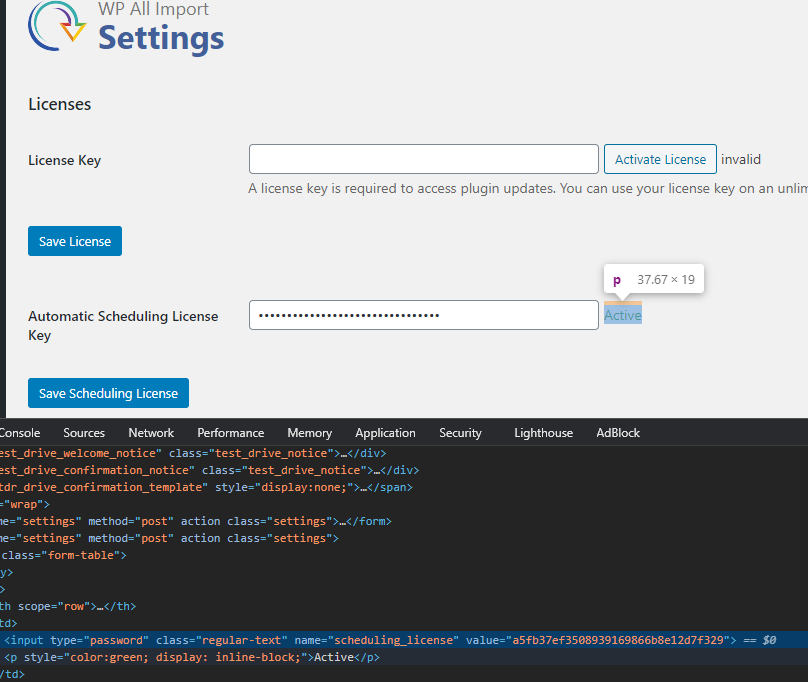Select the p style="color:green" DOM line
Image resolution: width=808 pixels, height=682 pixels.
pos(404,657)
